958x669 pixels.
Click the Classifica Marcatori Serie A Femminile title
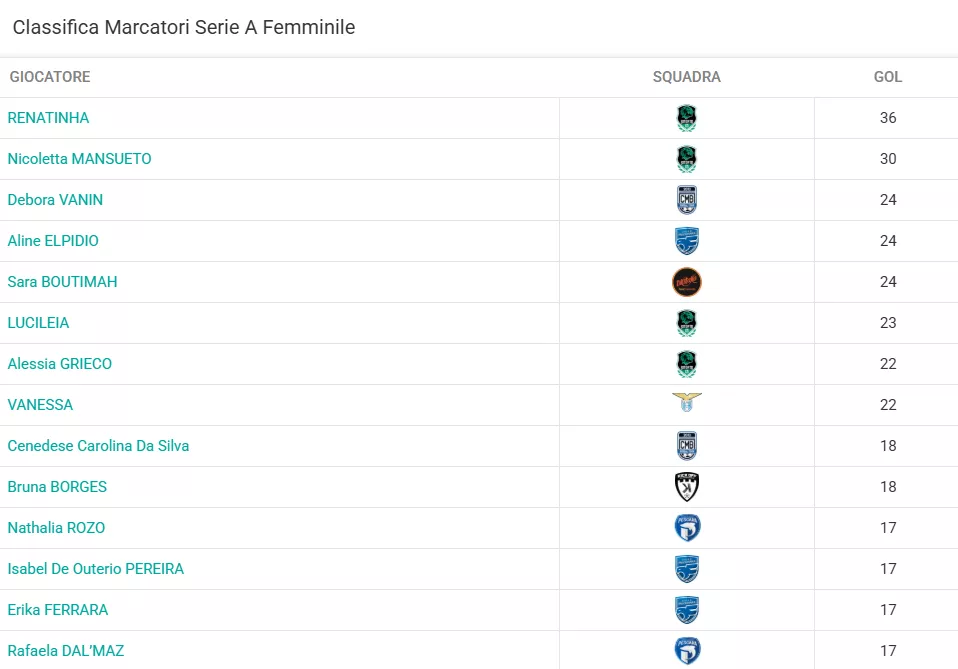184,27
